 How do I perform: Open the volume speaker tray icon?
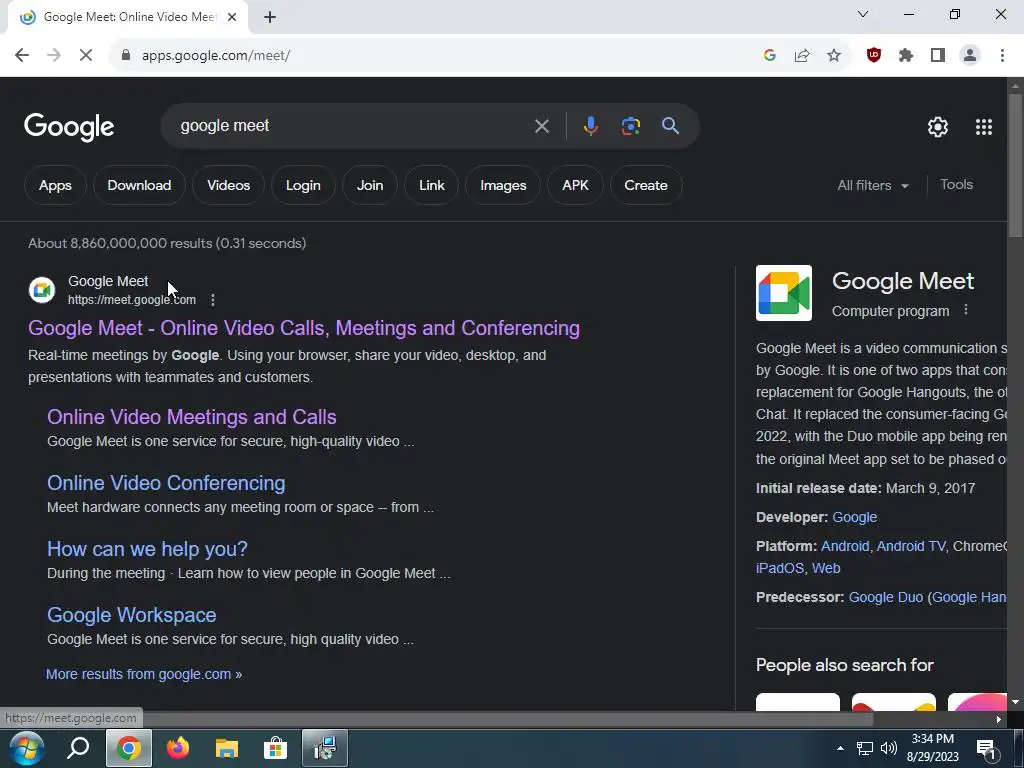tap(889, 748)
